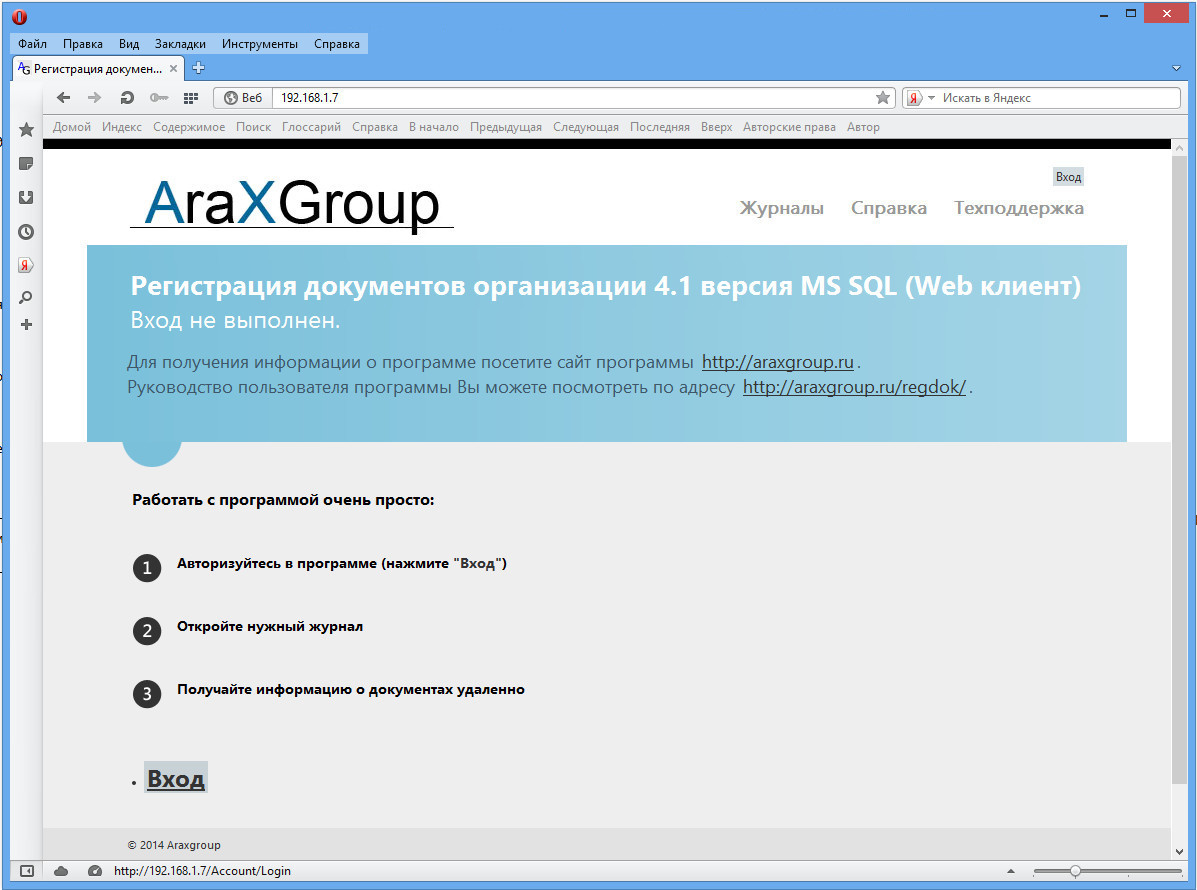
Task: Click the vertical scrollbar thumb
Action: [x=1179, y=471]
